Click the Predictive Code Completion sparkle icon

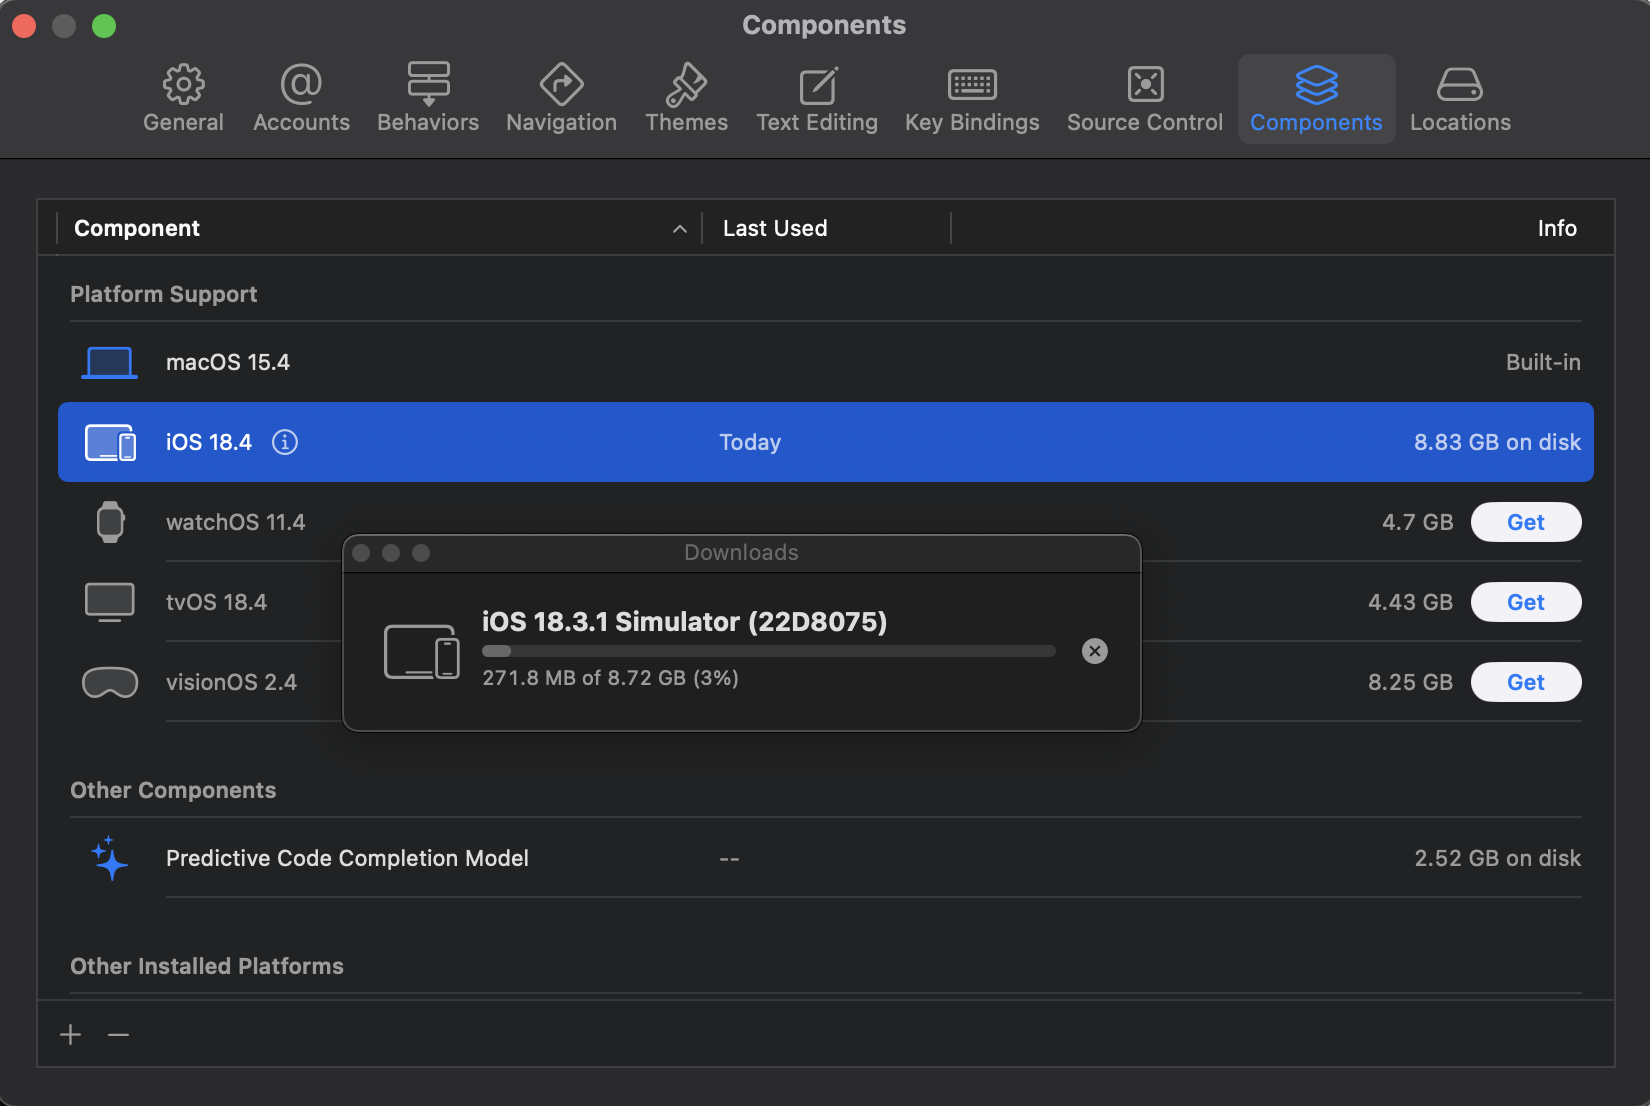tap(109, 858)
